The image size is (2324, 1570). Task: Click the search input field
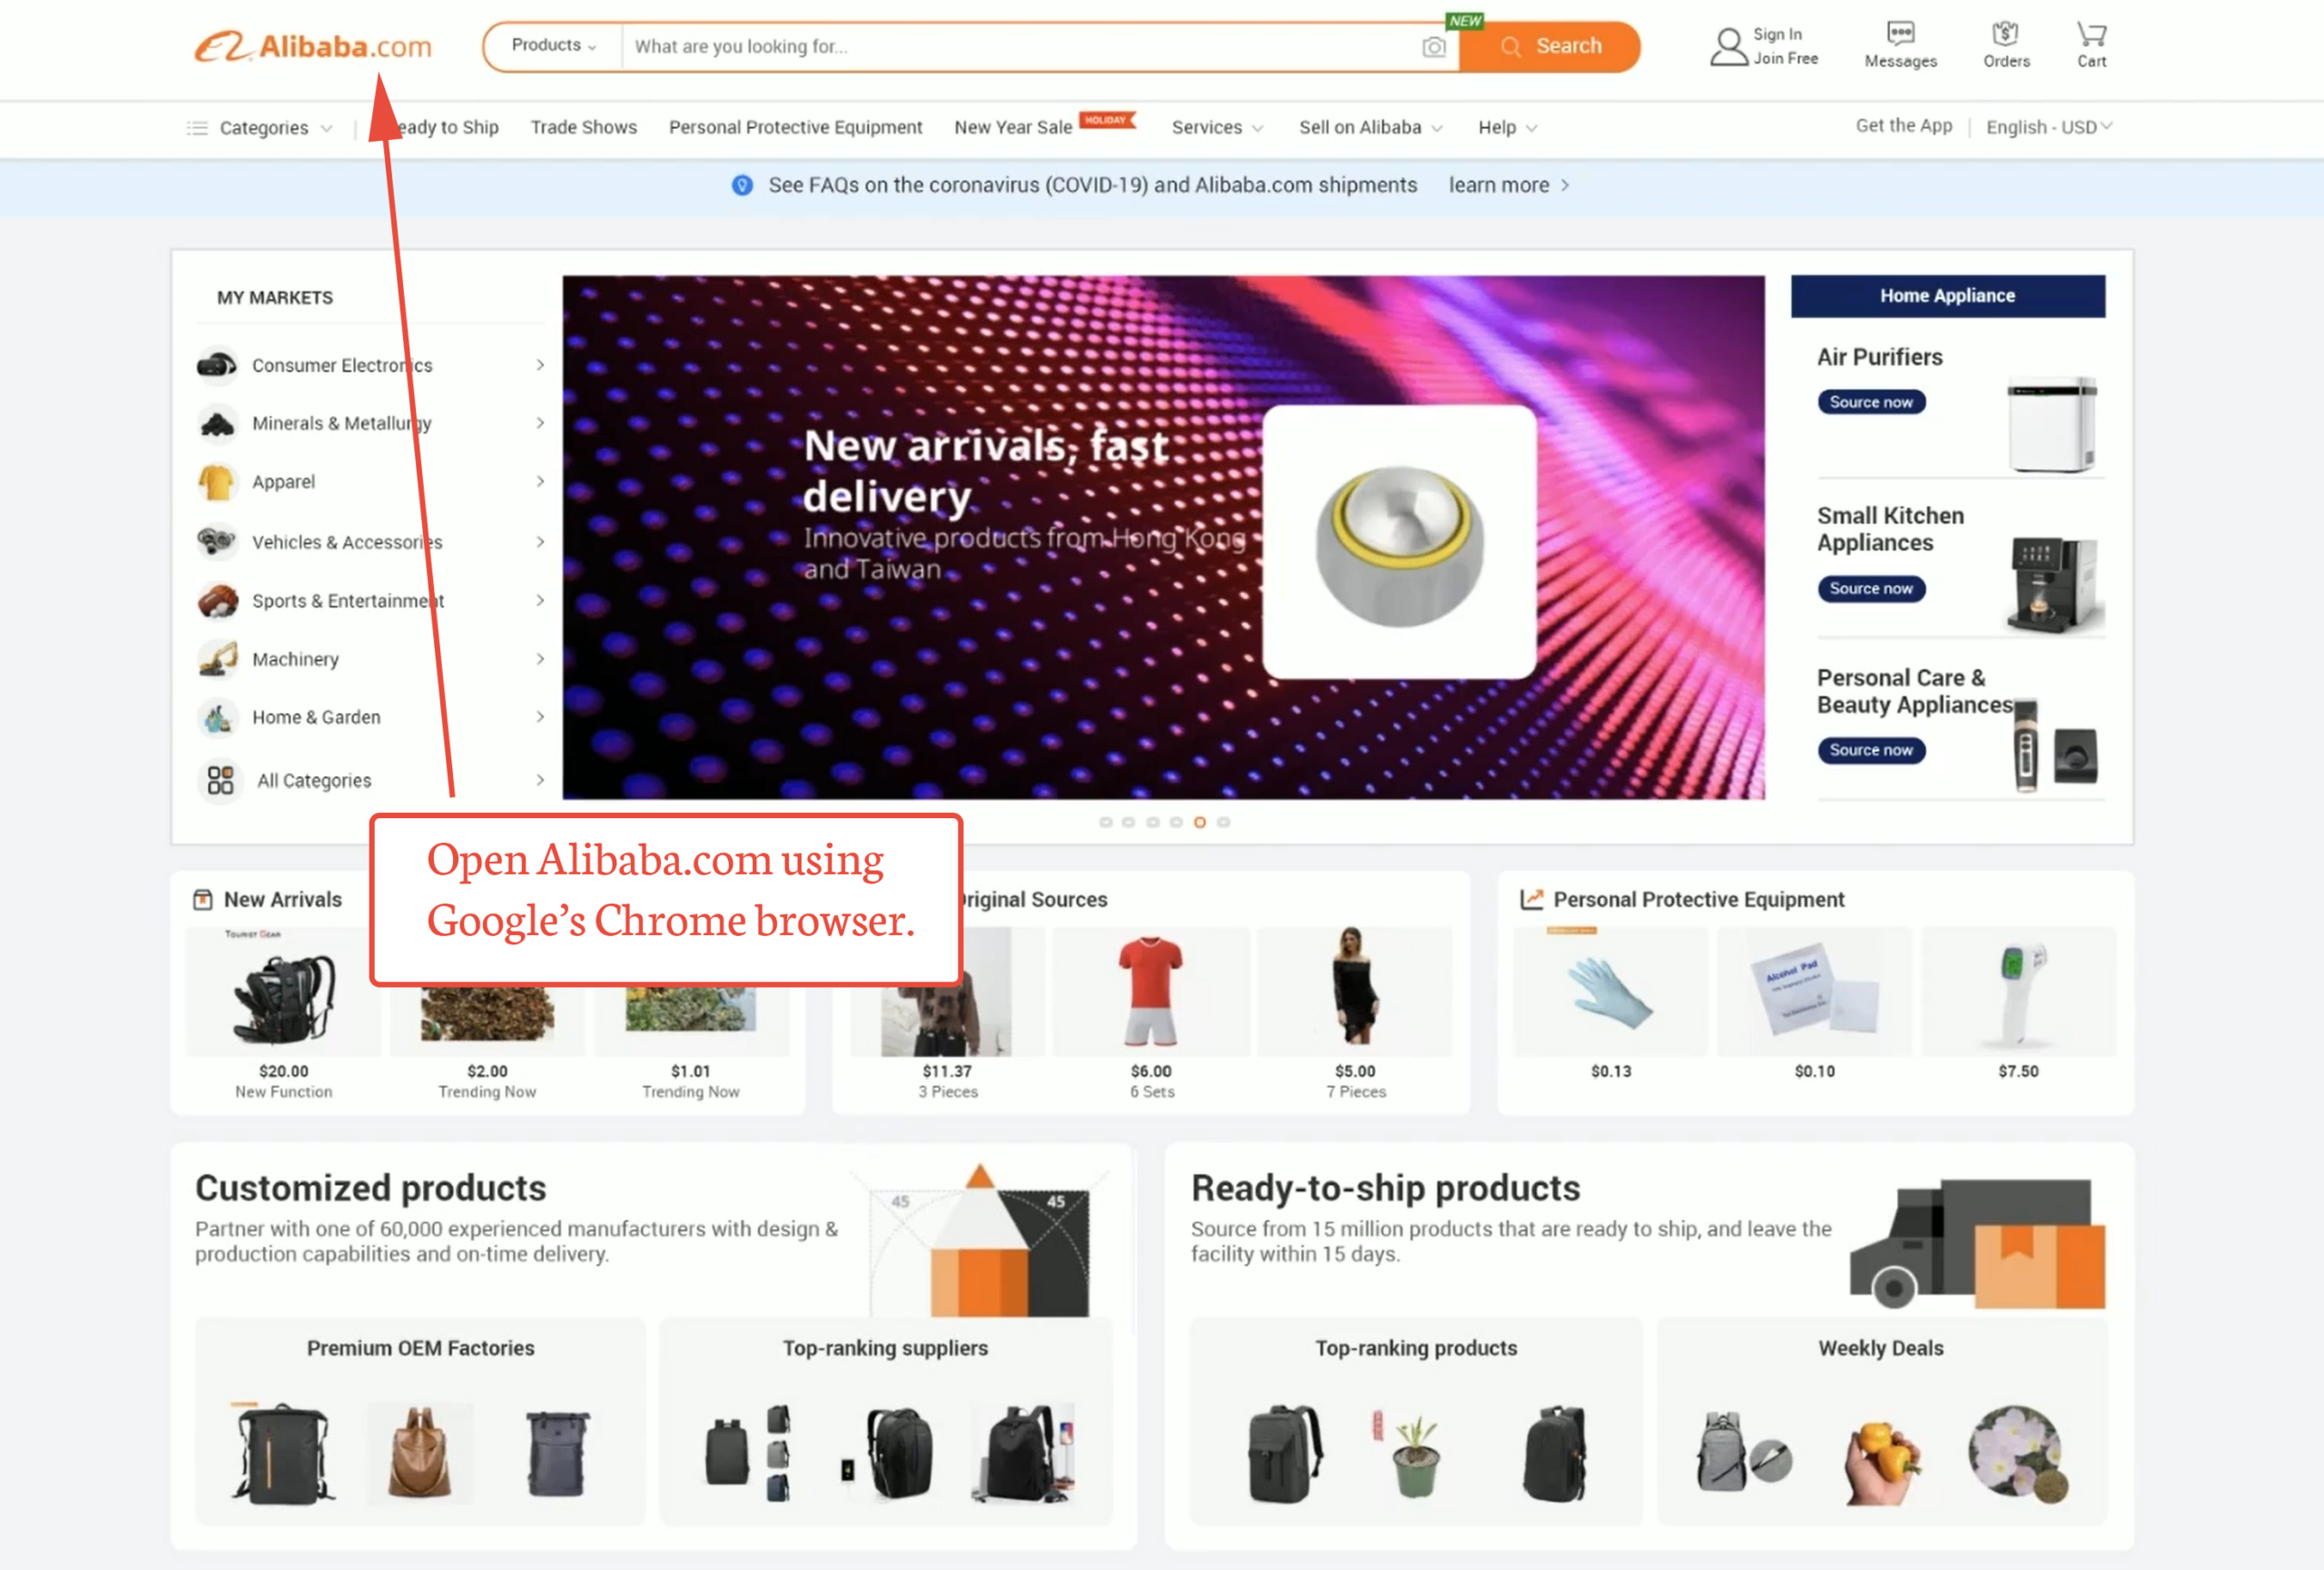tap(1020, 46)
